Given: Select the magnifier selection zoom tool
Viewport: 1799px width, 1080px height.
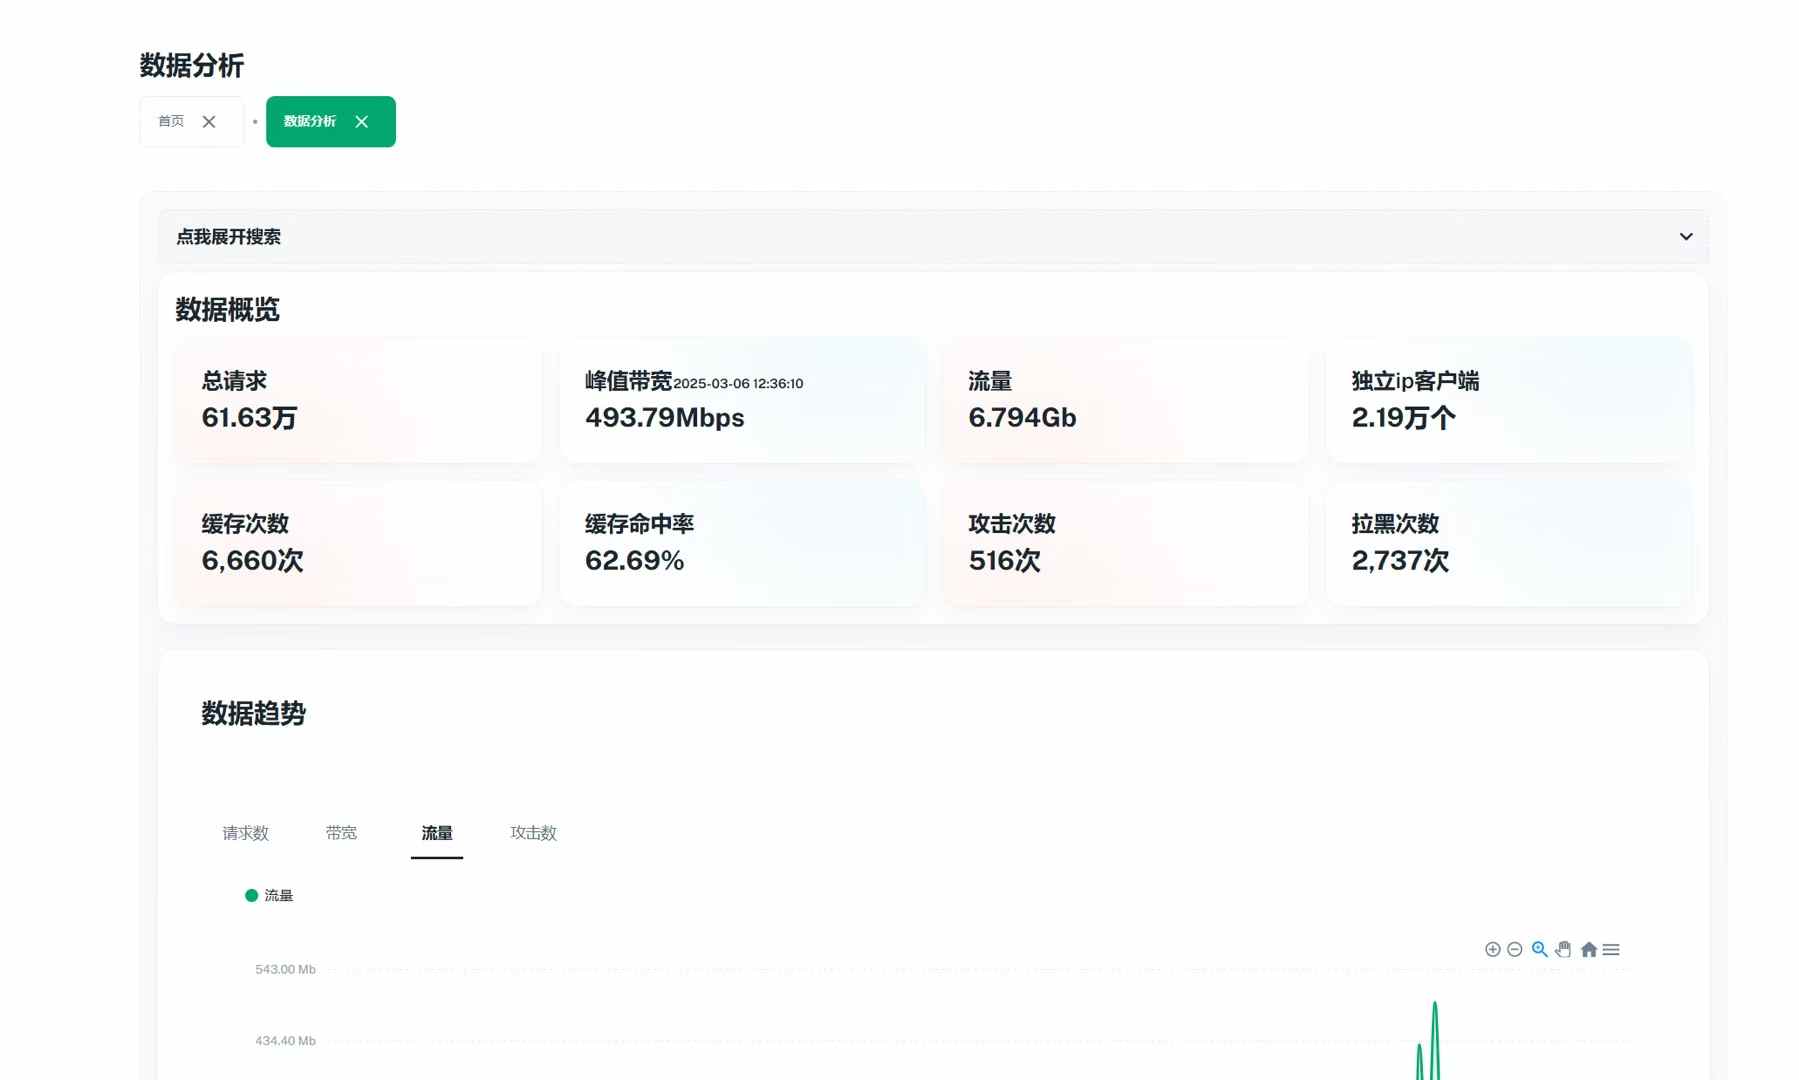Looking at the screenshot, I should (x=1539, y=949).
